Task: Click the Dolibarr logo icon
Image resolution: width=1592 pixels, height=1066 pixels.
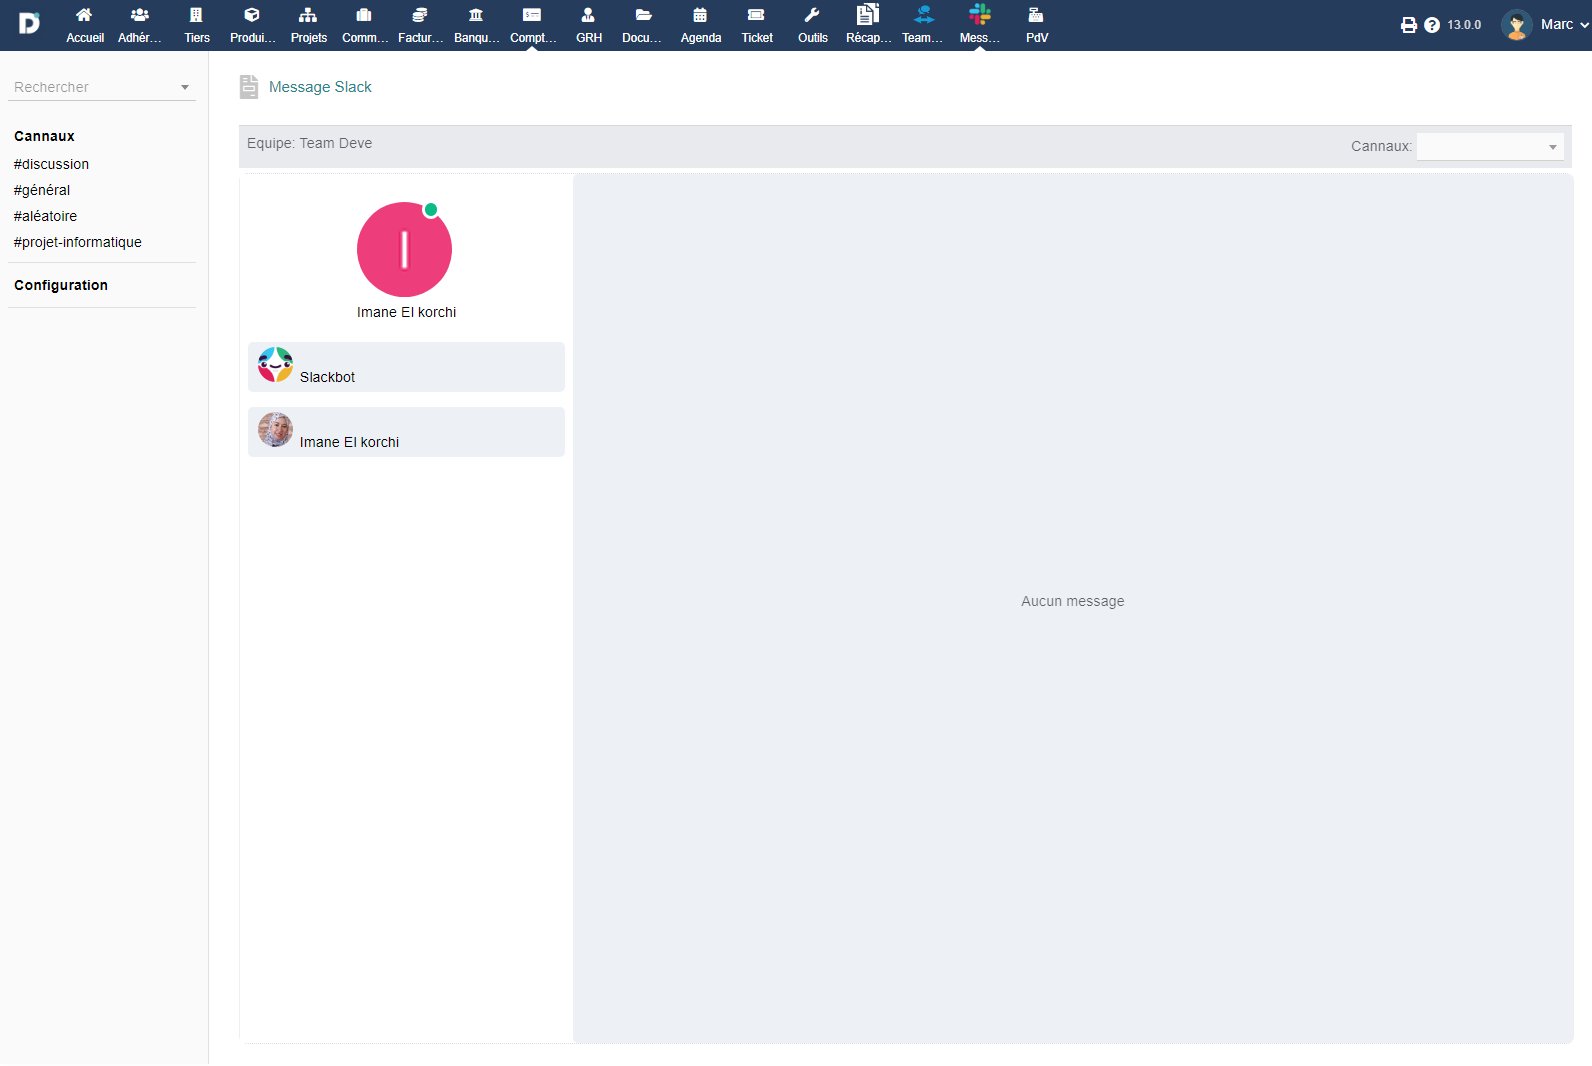Action: pyautogui.click(x=29, y=23)
